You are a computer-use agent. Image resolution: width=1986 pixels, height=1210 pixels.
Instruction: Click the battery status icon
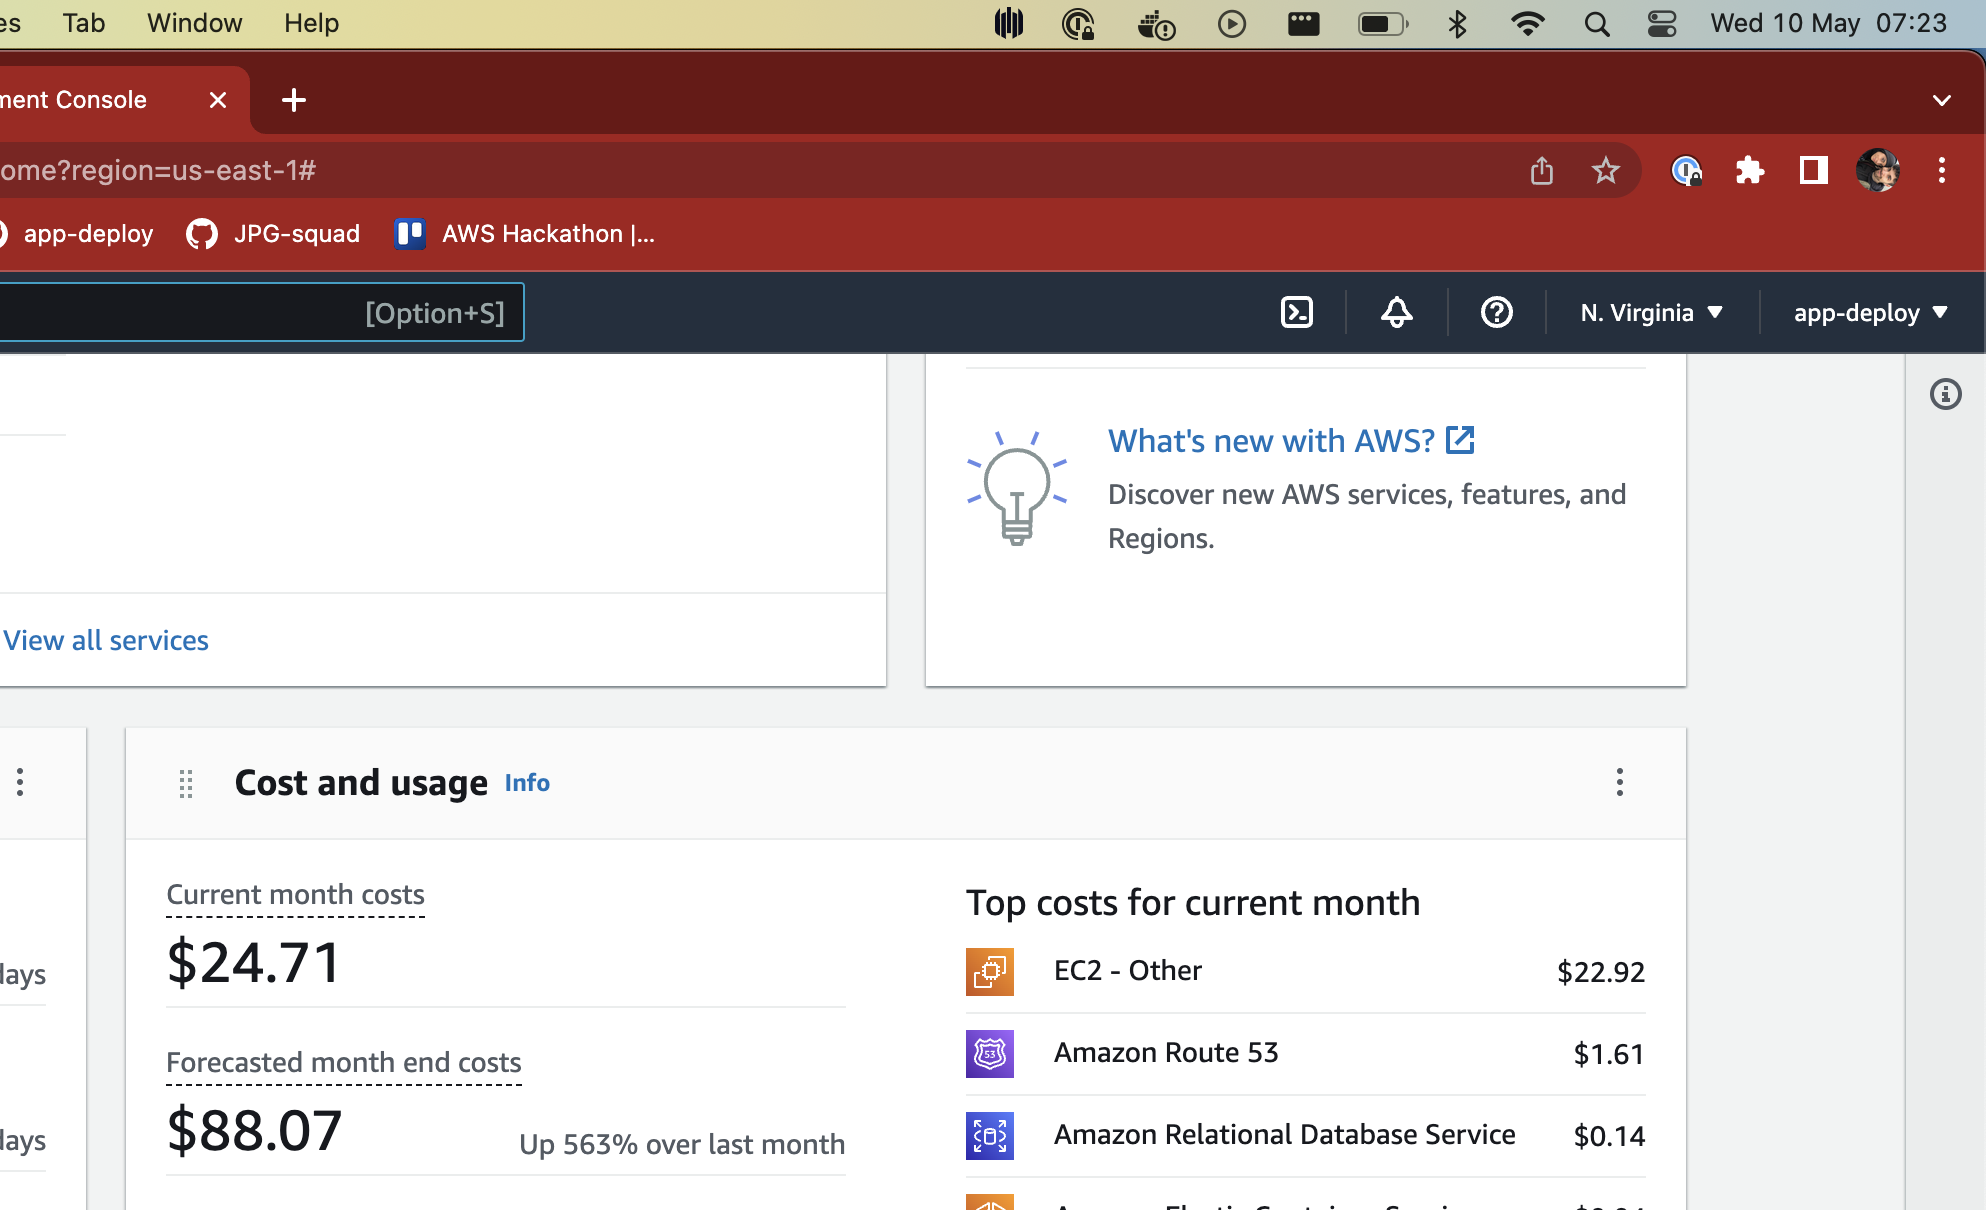[x=1383, y=24]
